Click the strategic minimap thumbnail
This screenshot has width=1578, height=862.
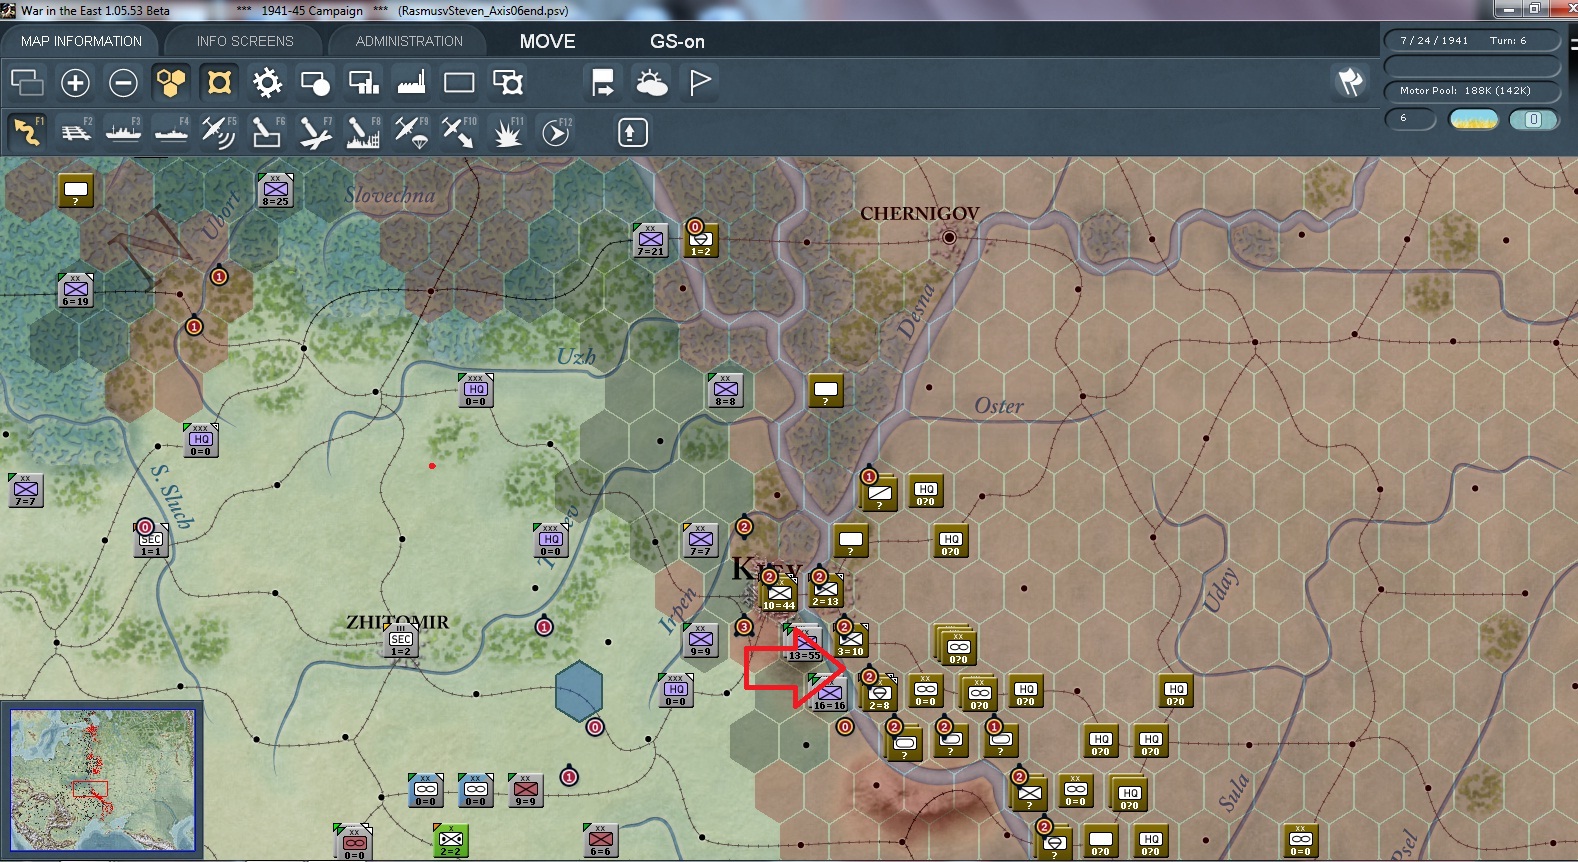coord(102,780)
